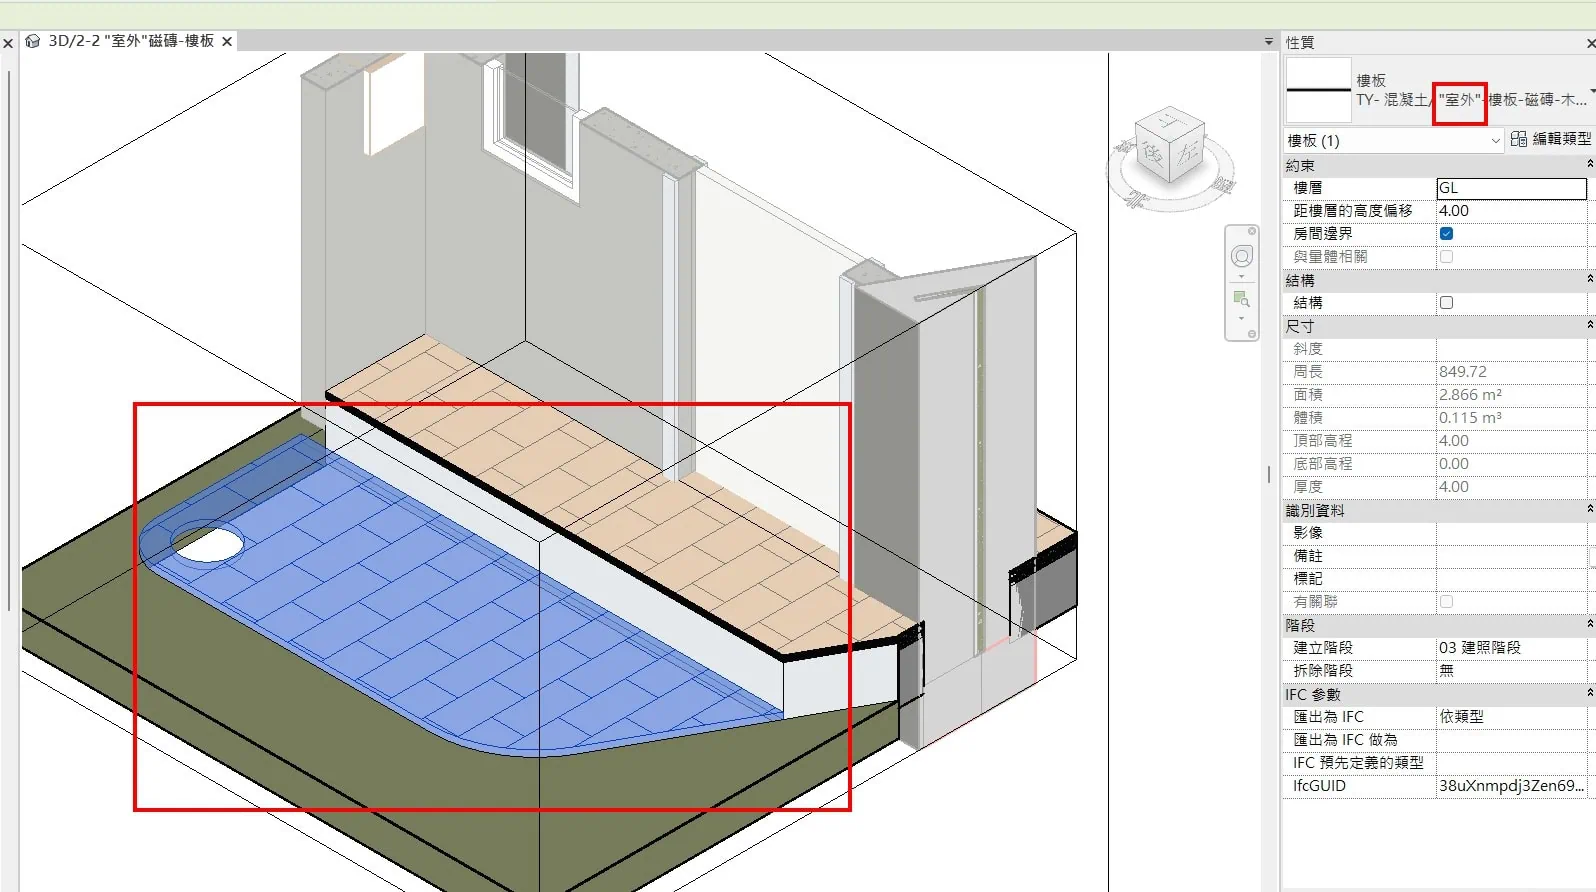
Task: Close the 3D/2-2 view tab
Action: pyautogui.click(x=227, y=41)
